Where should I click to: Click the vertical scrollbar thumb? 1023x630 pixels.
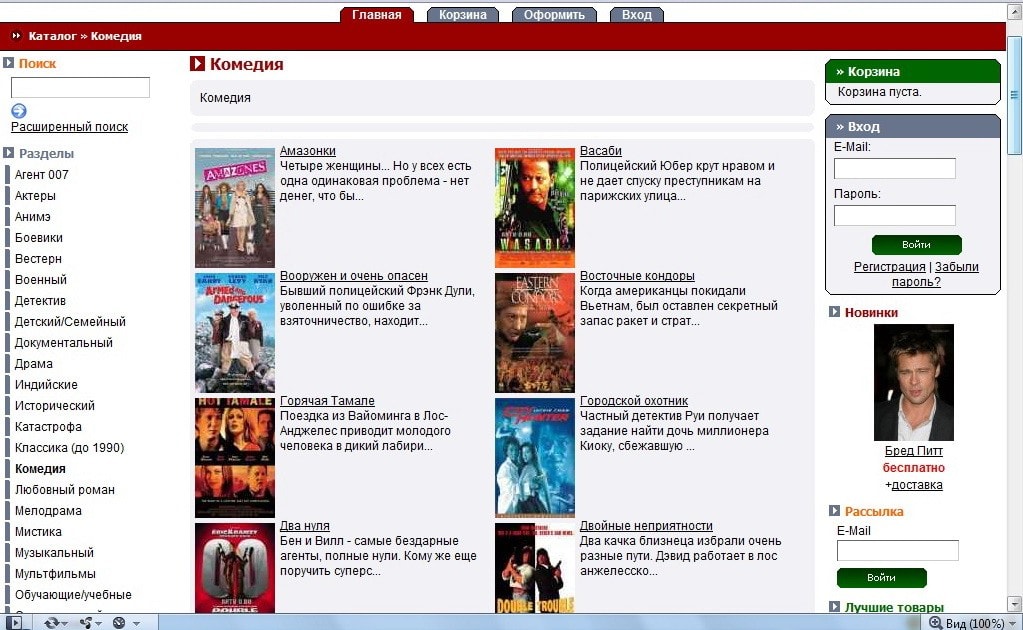click(1014, 95)
